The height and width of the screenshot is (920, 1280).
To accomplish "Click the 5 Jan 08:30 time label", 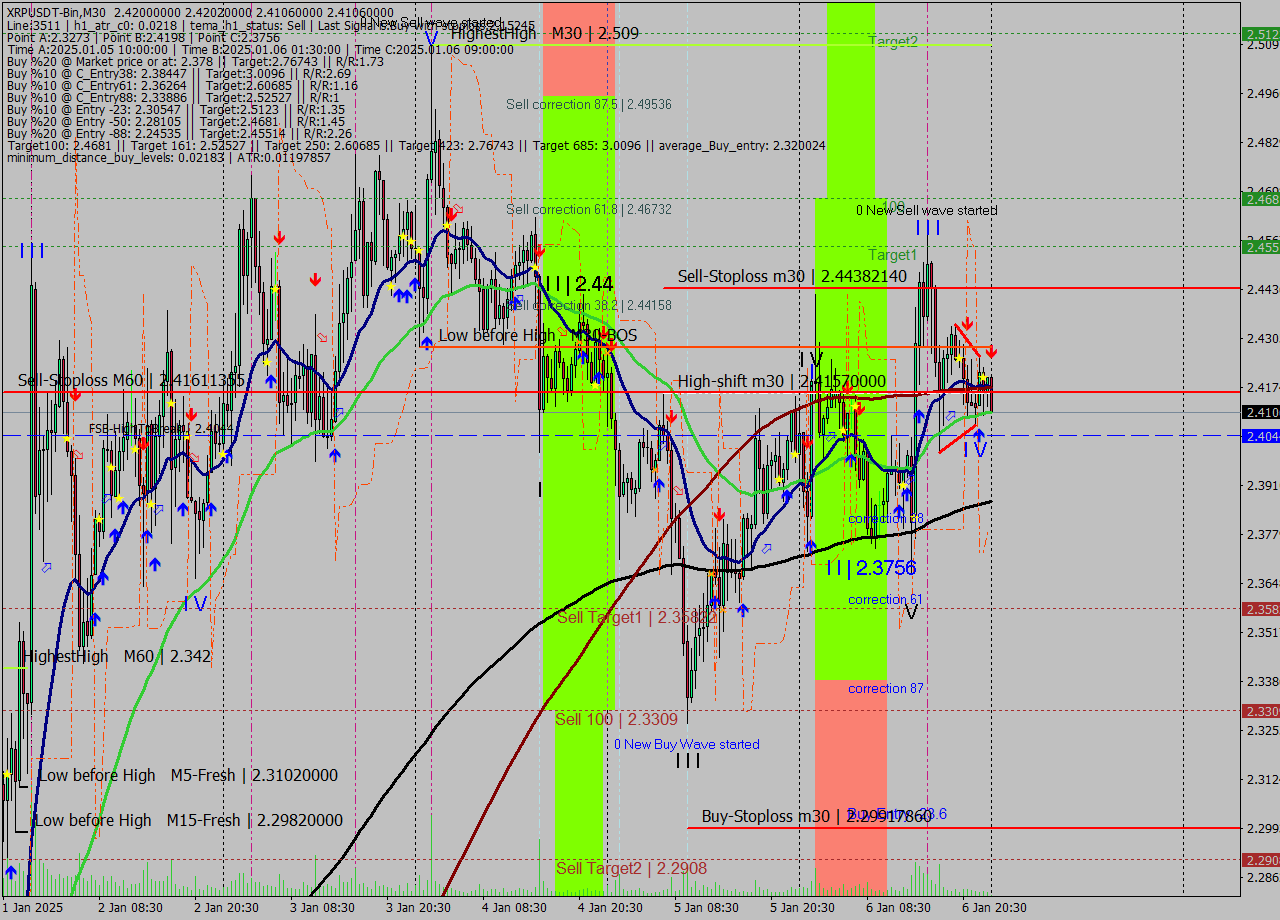I will [x=706, y=907].
